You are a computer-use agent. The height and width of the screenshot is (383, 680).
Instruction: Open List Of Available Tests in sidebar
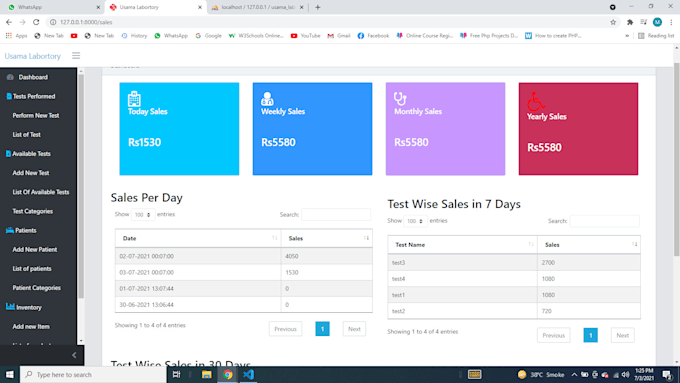click(41, 192)
